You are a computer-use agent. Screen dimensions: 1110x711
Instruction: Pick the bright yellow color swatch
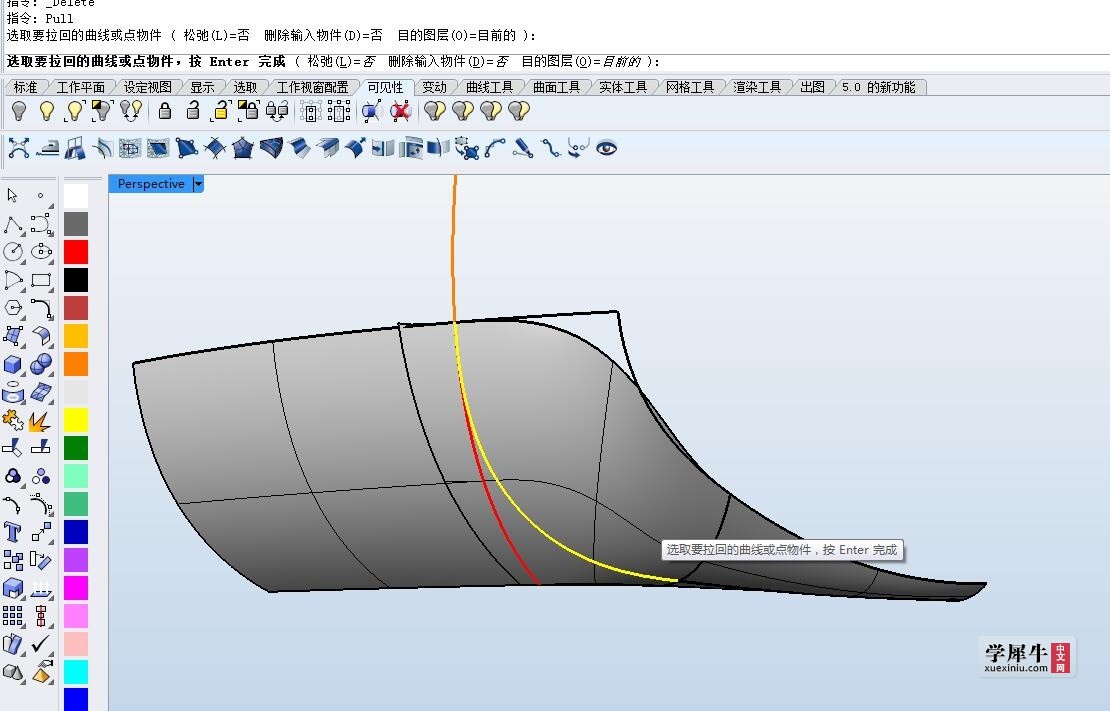click(76, 420)
